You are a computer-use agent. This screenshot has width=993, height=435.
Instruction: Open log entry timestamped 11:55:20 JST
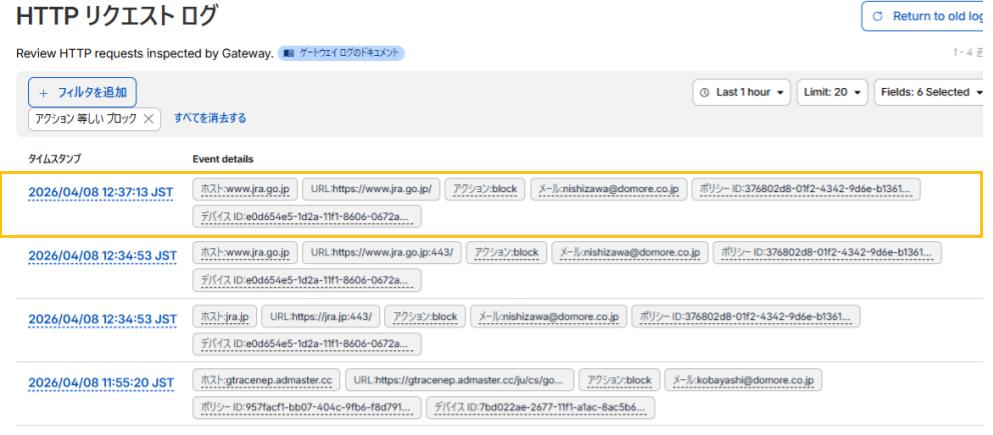(100, 381)
